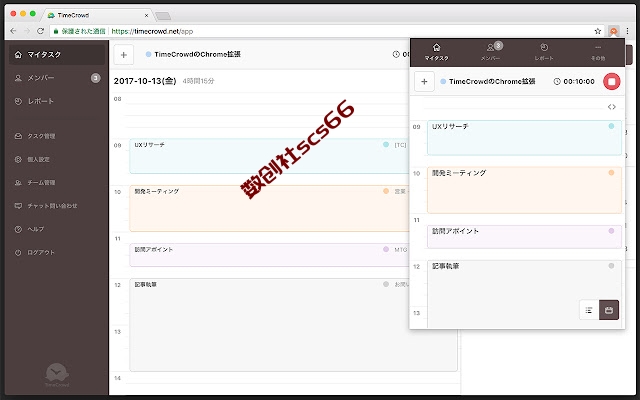The image size is (640, 400).
Task: Click purple color dot on popup 訪問アポイント
Action: click(x=611, y=231)
